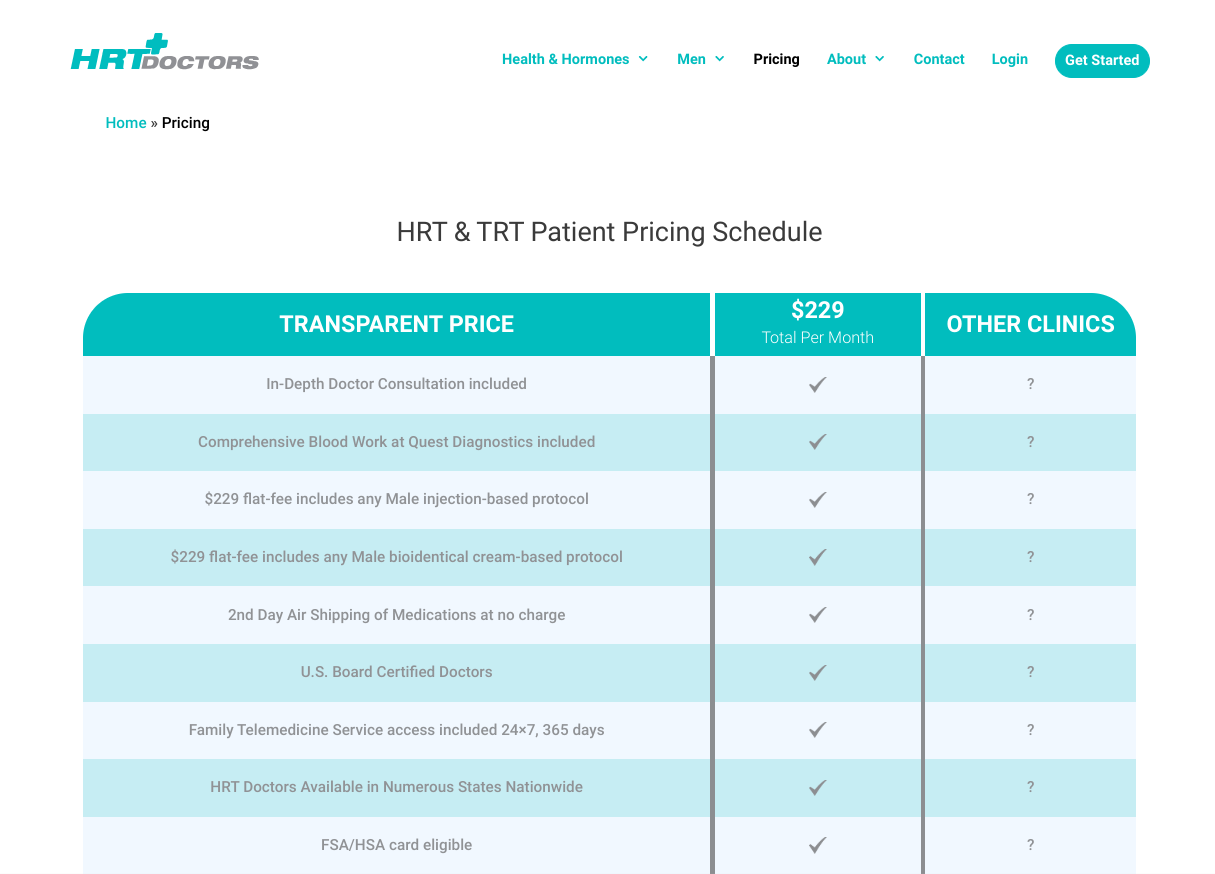The height and width of the screenshot is (874, 1215).
Task: Click question mark for bioidentical cream-based protocol row
Action: [1030, 557]
